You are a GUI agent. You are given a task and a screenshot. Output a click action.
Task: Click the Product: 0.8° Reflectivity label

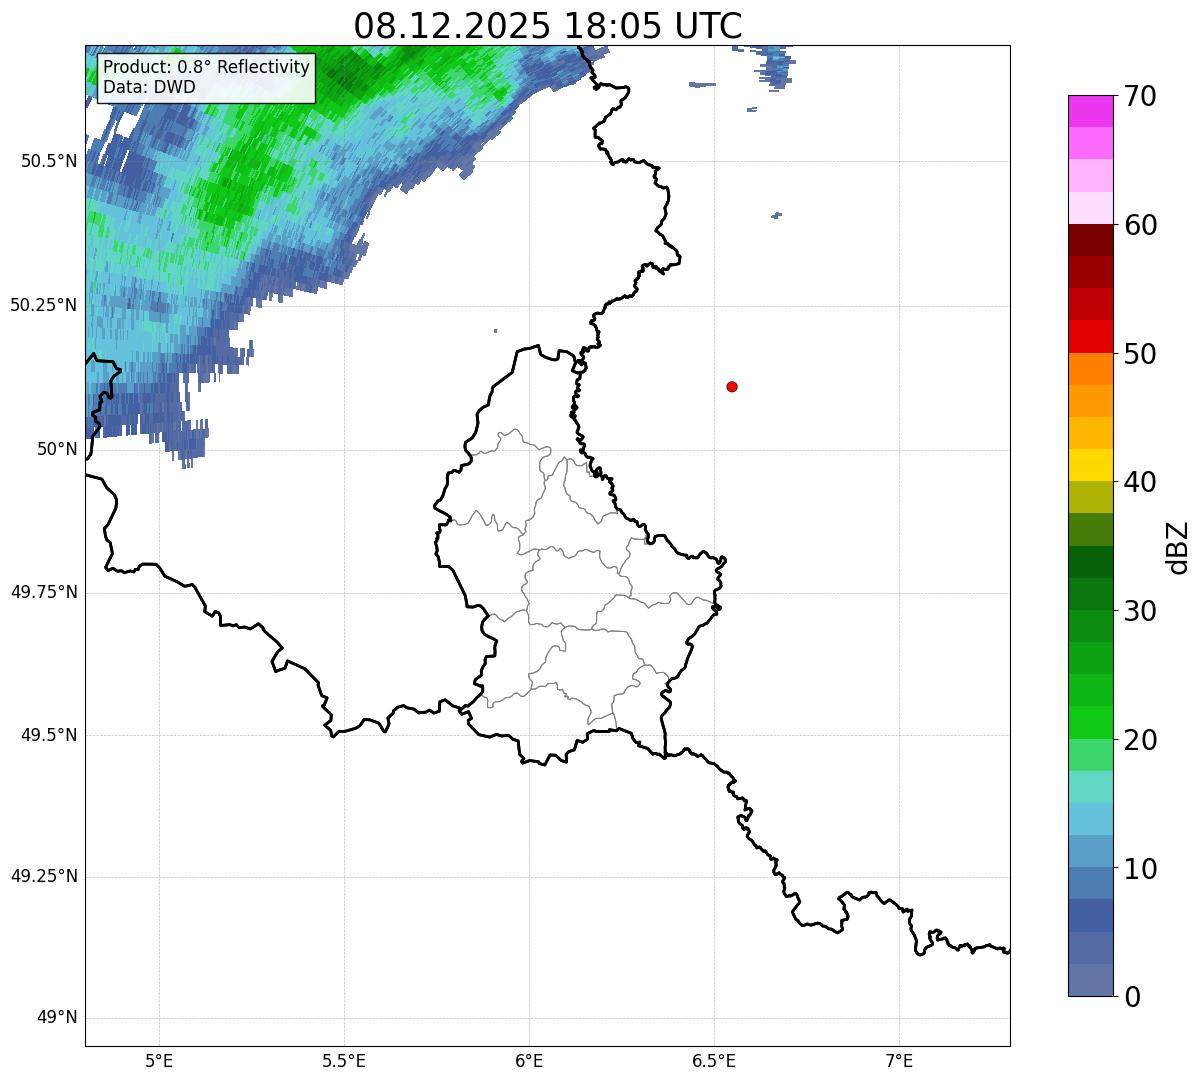207,67
